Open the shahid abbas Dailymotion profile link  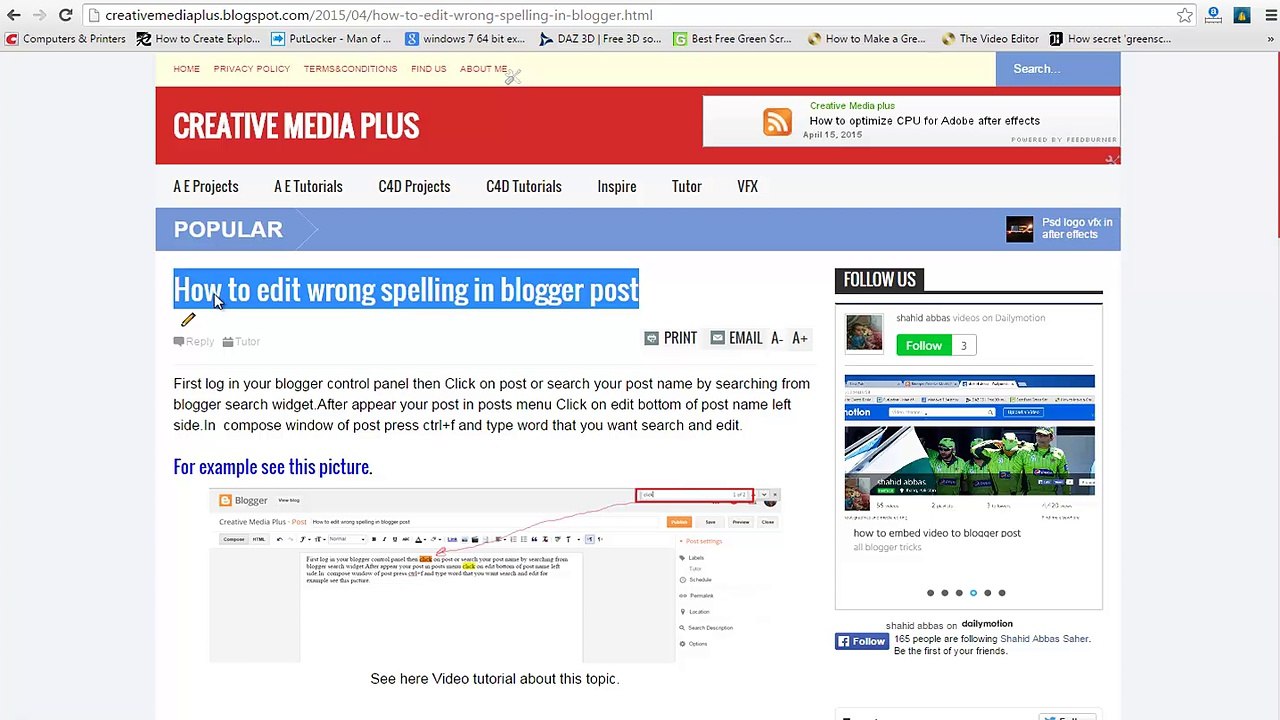point(923,318)
